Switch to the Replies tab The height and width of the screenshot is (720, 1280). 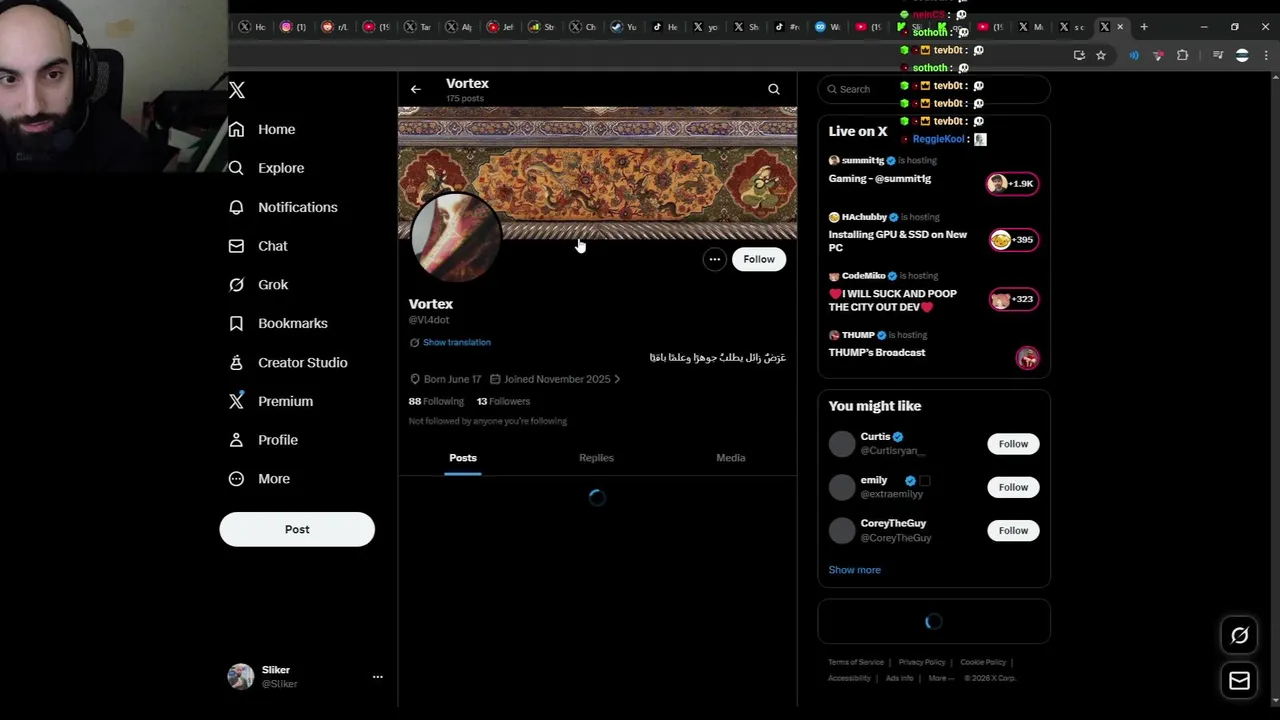(x=596, y=458)
